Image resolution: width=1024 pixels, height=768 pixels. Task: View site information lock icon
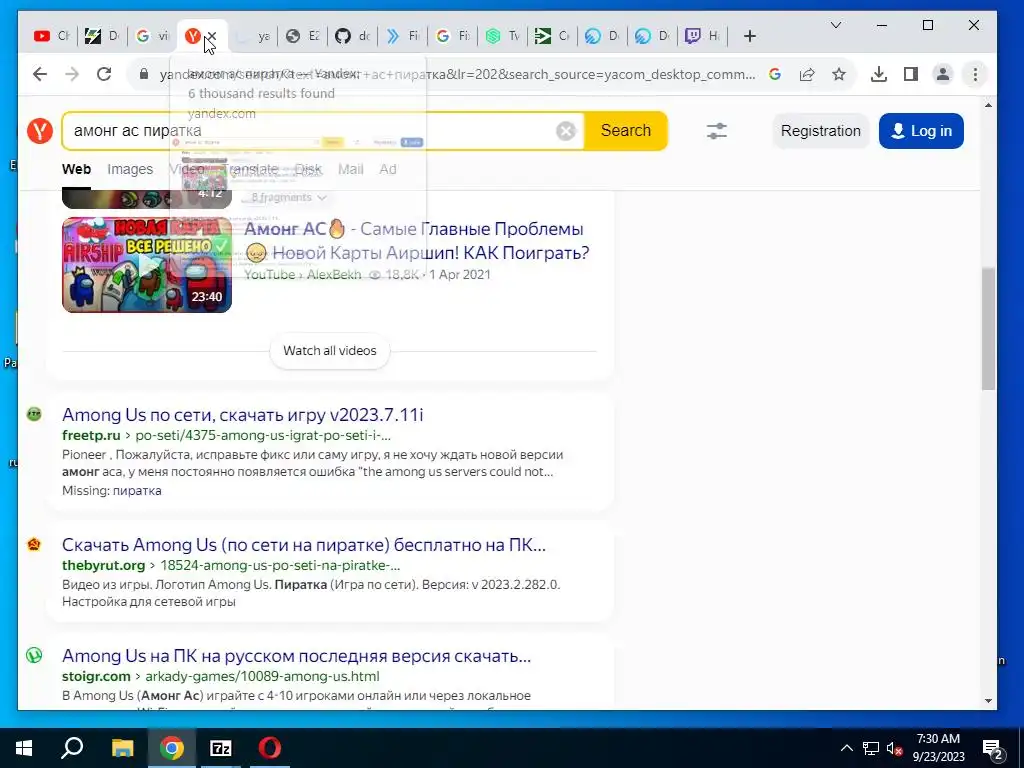tap(144, 74)
